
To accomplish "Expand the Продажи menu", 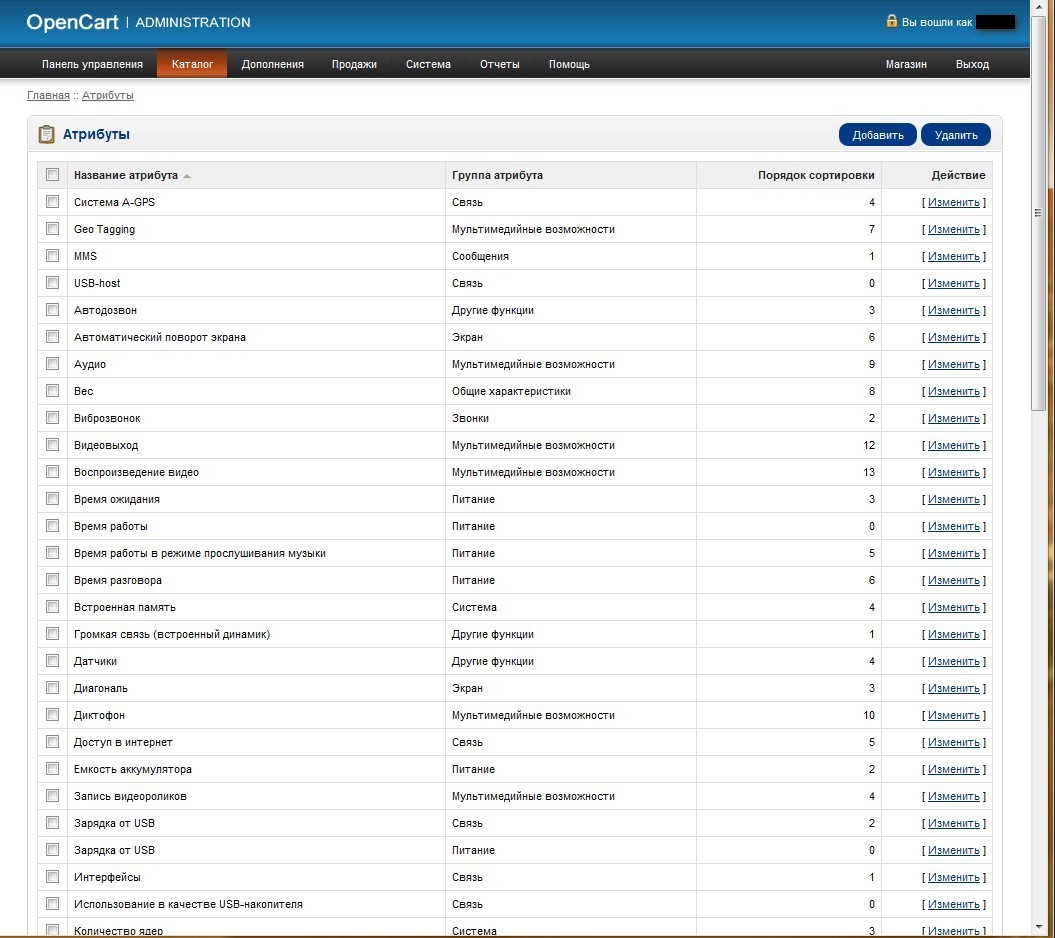I will [354, 64].
